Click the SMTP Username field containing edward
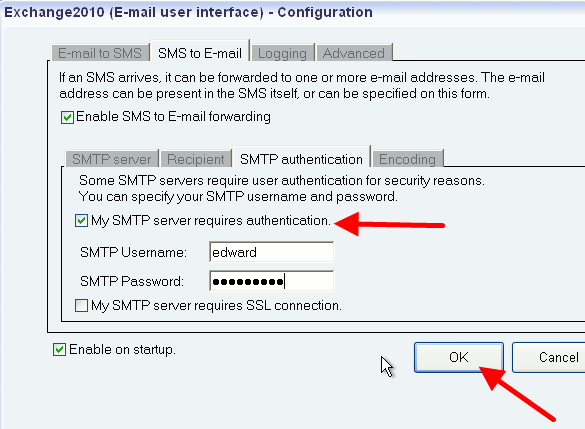The image size is (585, 429). pyautogui.click(x=272, y=252)
